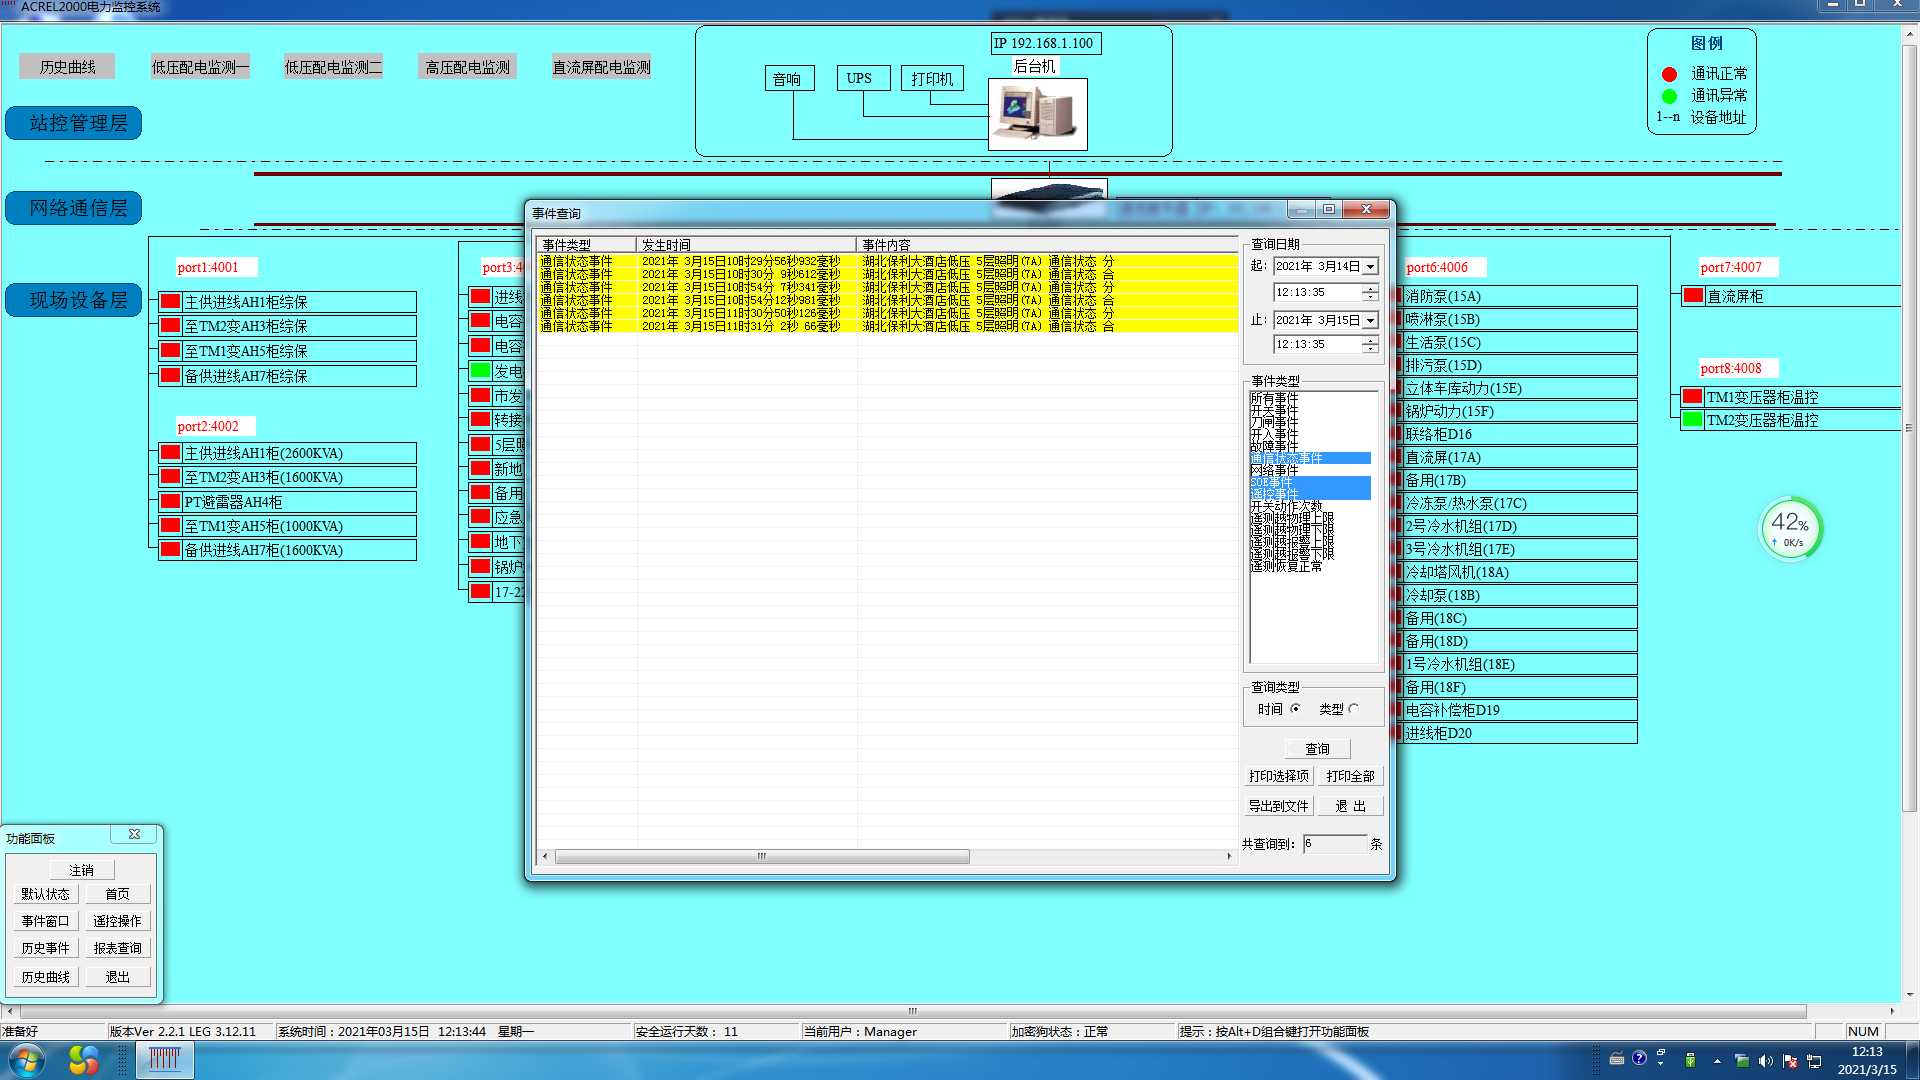The width and height of the screenshot is (1920, 1080).
Task: Open the end date dropdown 3月15日
Action: (x=1371, y=321)
